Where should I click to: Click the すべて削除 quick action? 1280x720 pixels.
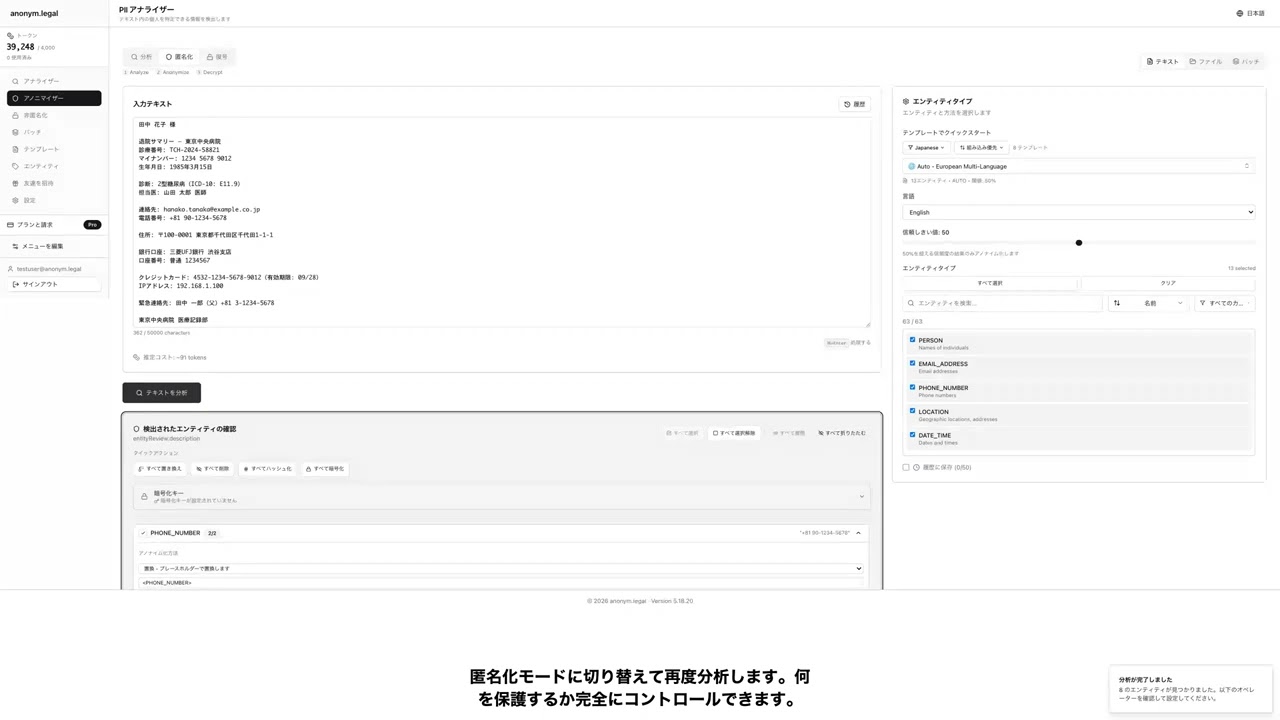(212, 469)
